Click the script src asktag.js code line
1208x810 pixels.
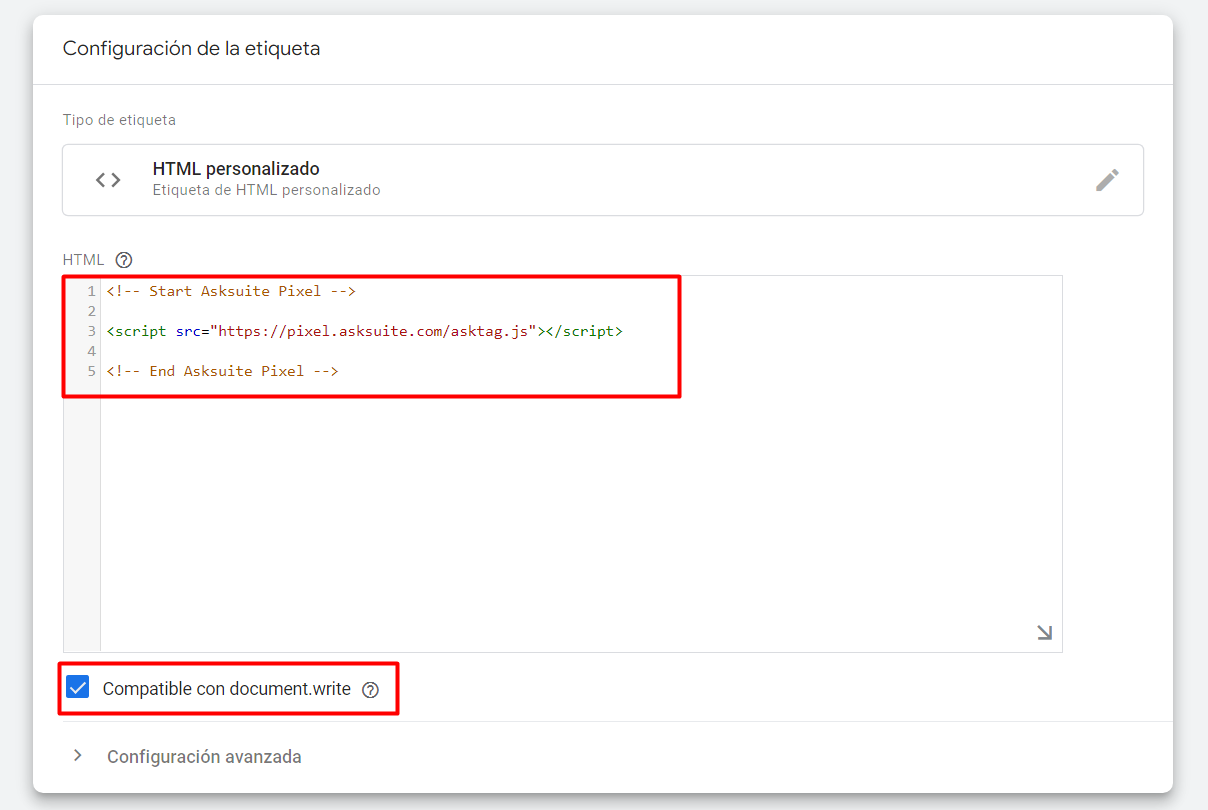(x=364, y=331)
